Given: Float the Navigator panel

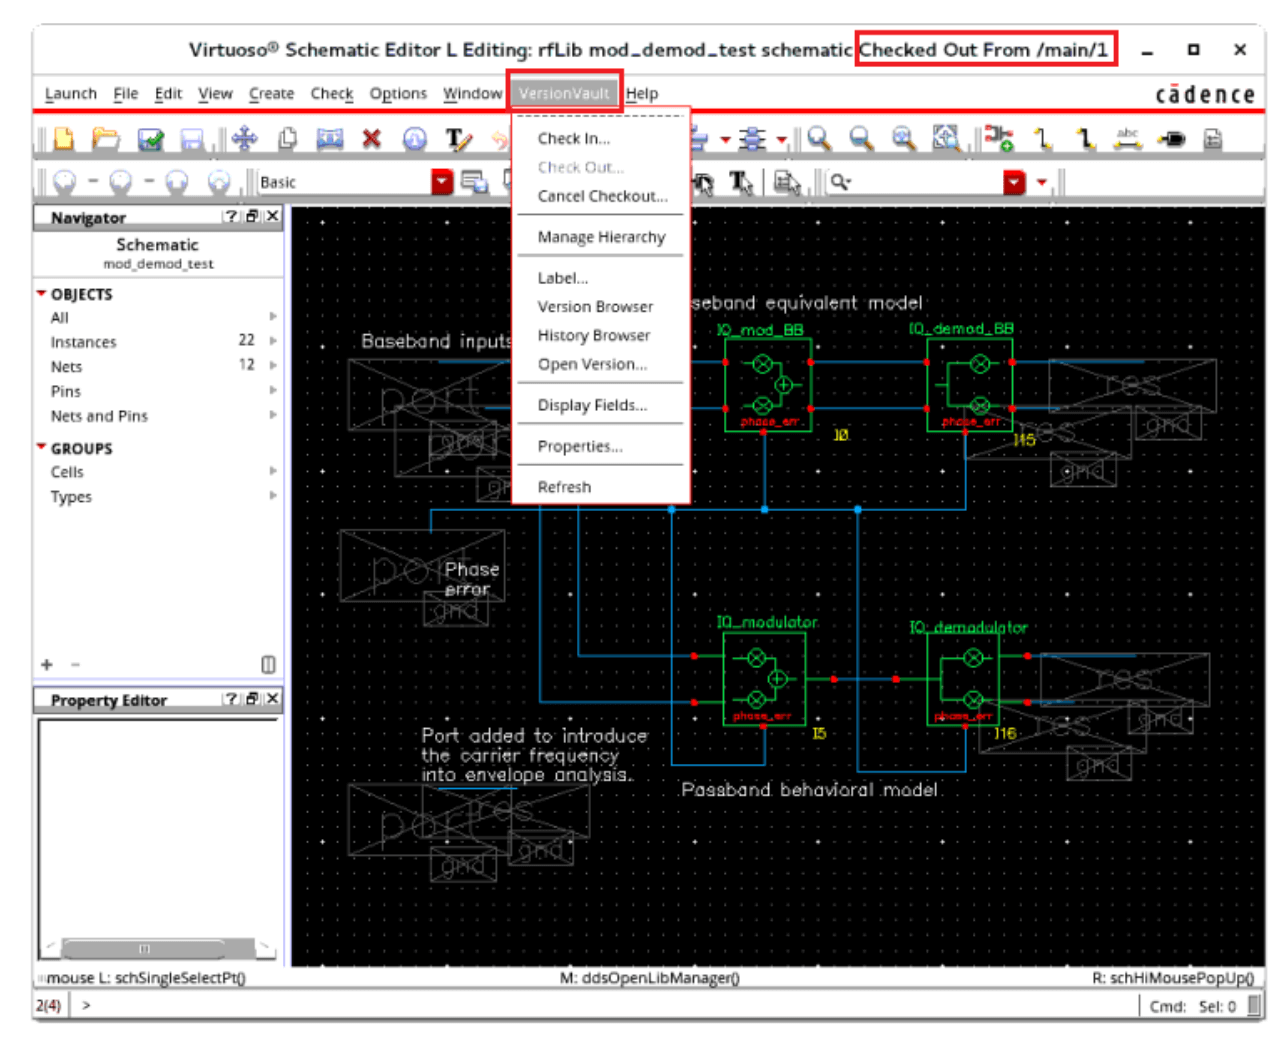Looking at the screenshot, I should click(252, 216).
